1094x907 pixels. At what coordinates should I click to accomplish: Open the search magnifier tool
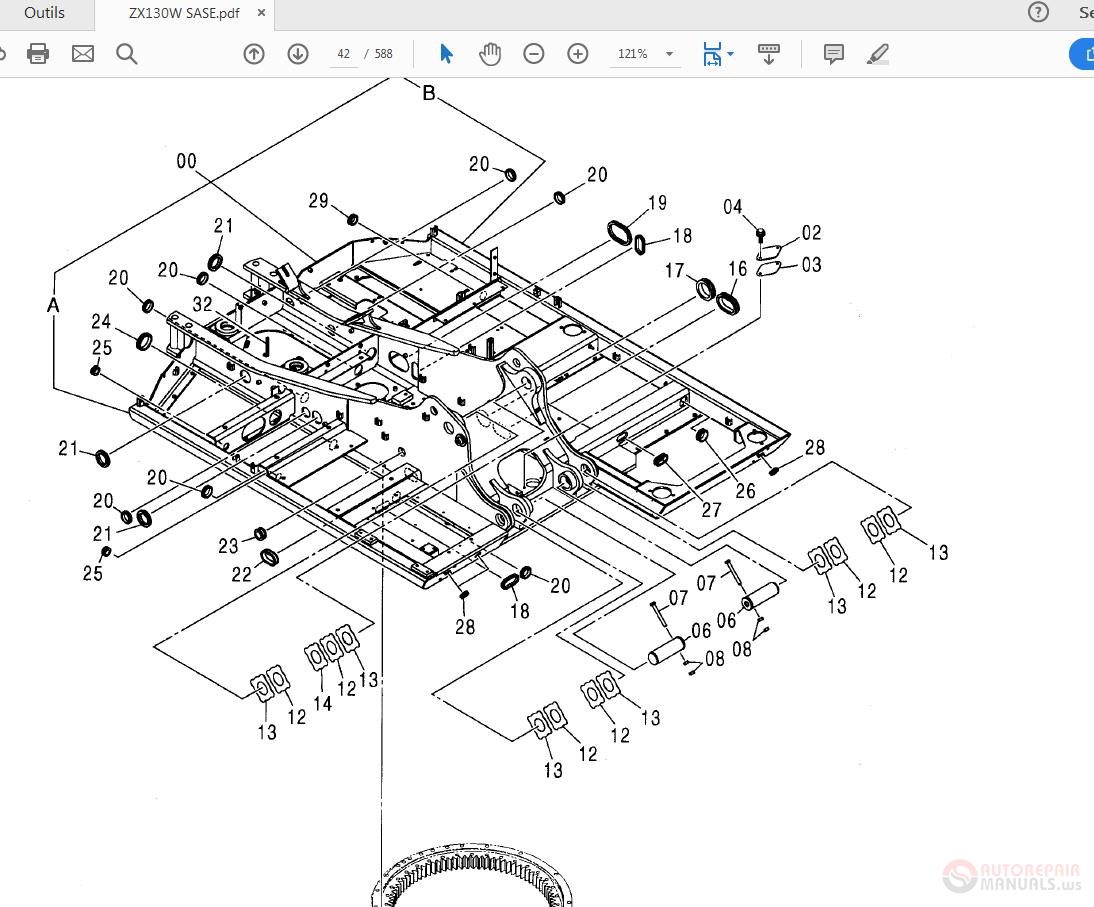point(126,54)
